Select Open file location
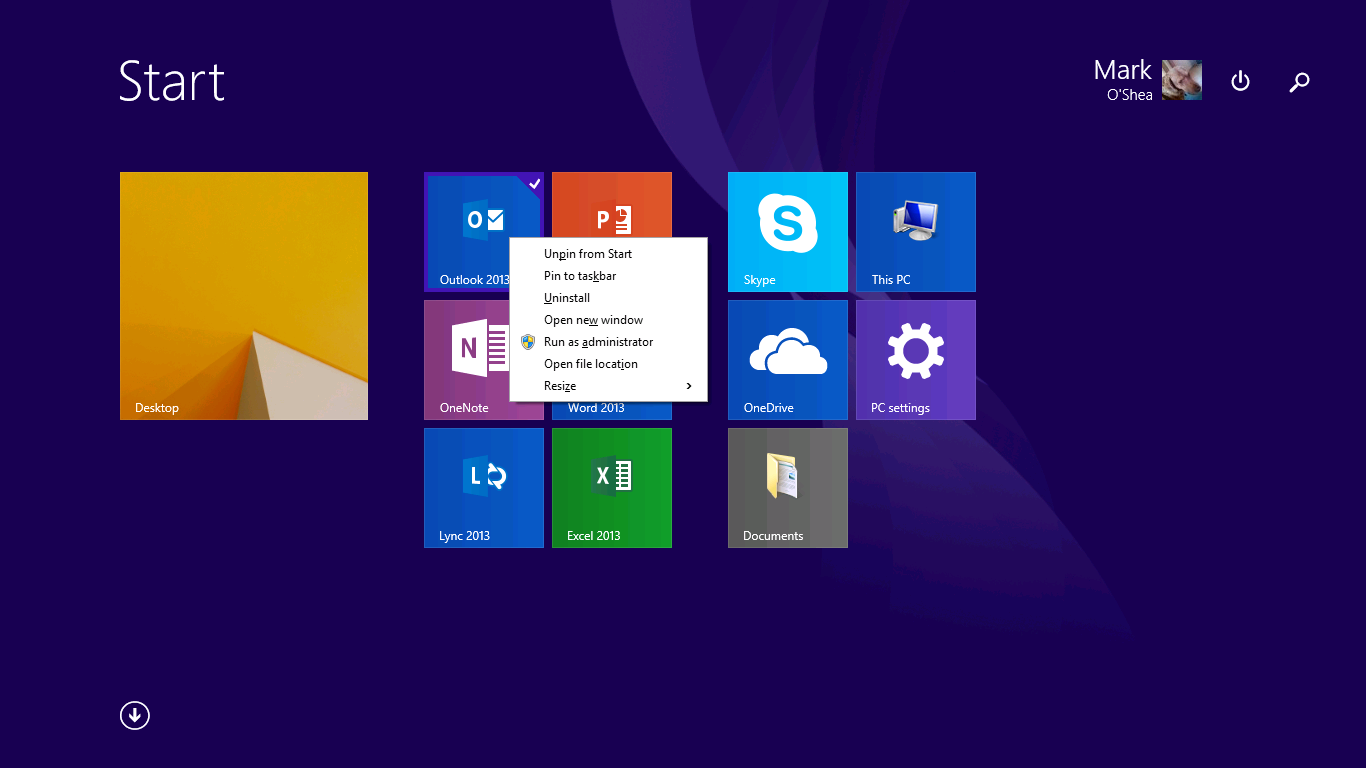The image size is (1366, 768). [x=591, y=364]
